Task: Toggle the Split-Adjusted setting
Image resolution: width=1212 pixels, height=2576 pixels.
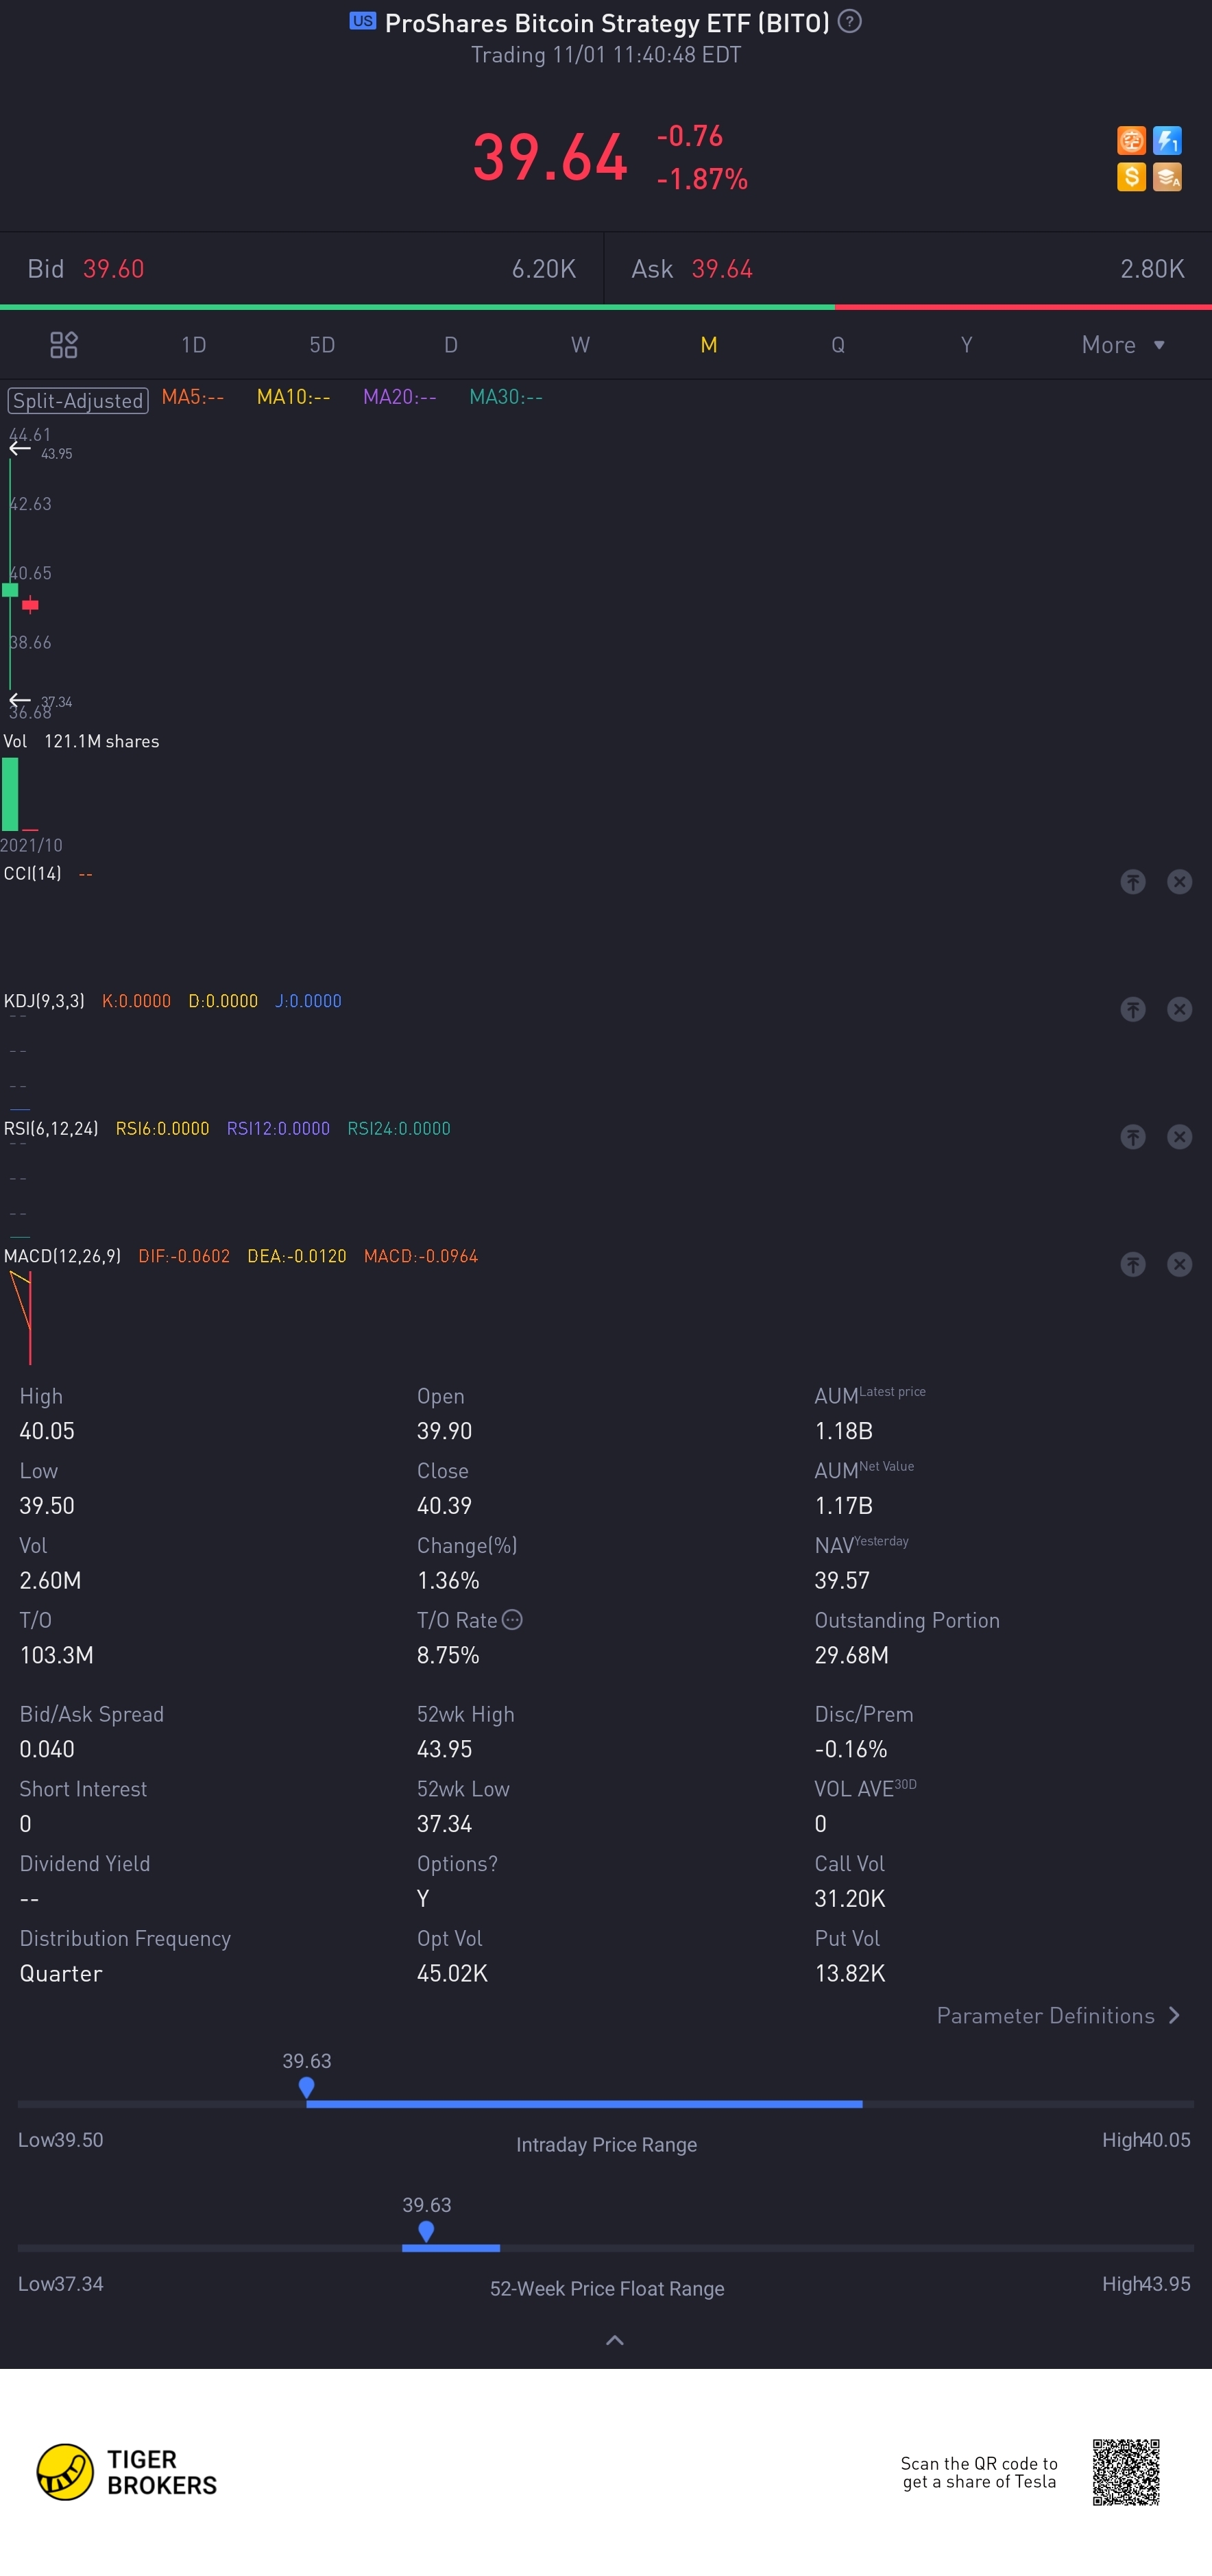Action: [x=78, y=401]
